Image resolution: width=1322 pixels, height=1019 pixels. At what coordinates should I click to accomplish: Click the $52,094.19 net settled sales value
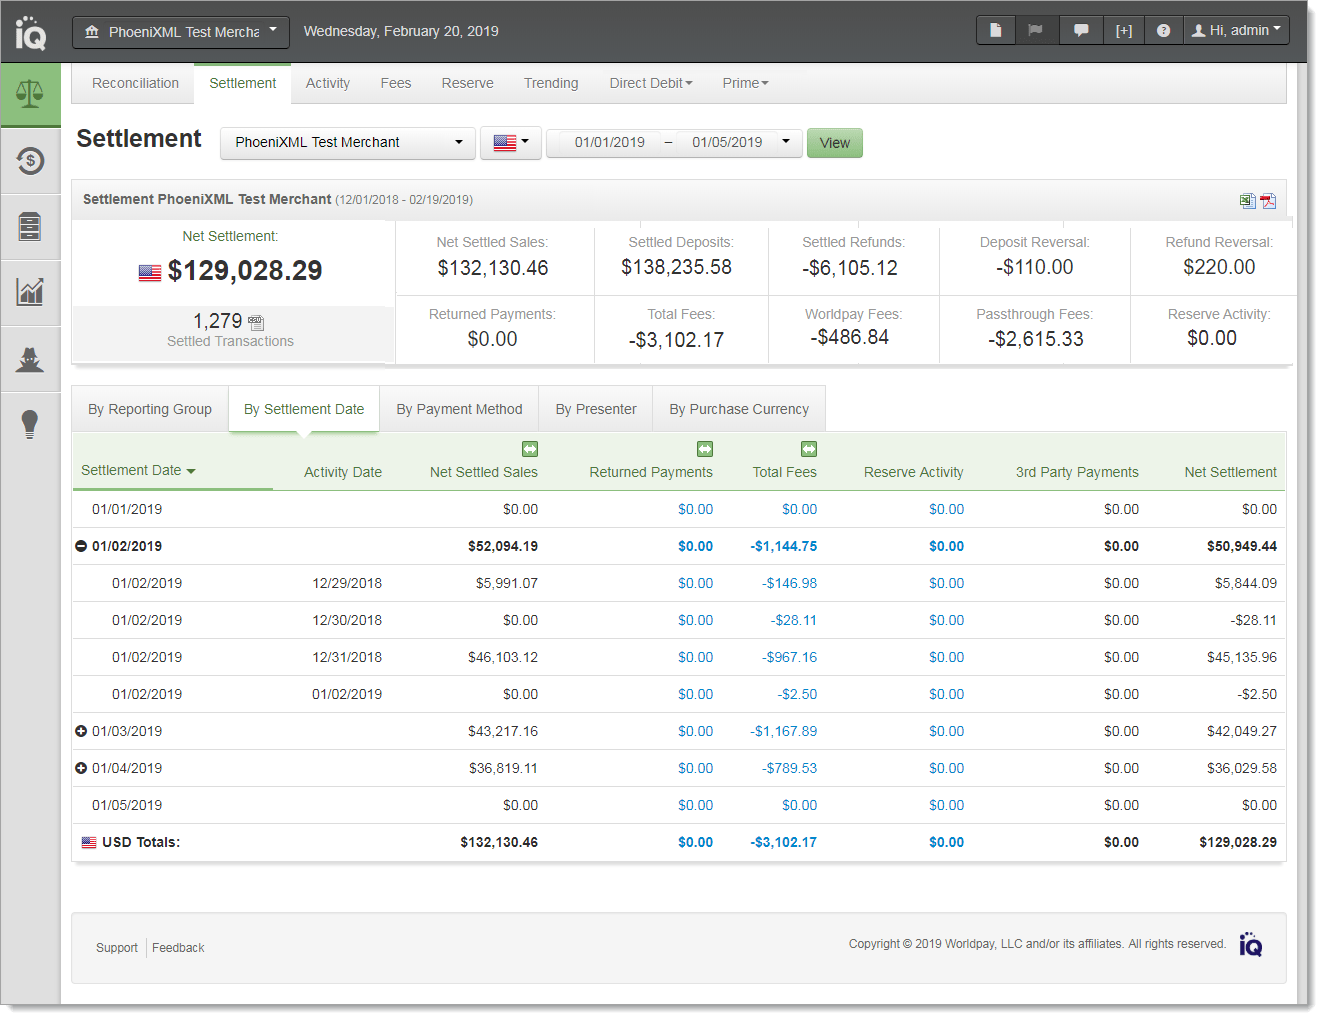(x=503, y=546)
